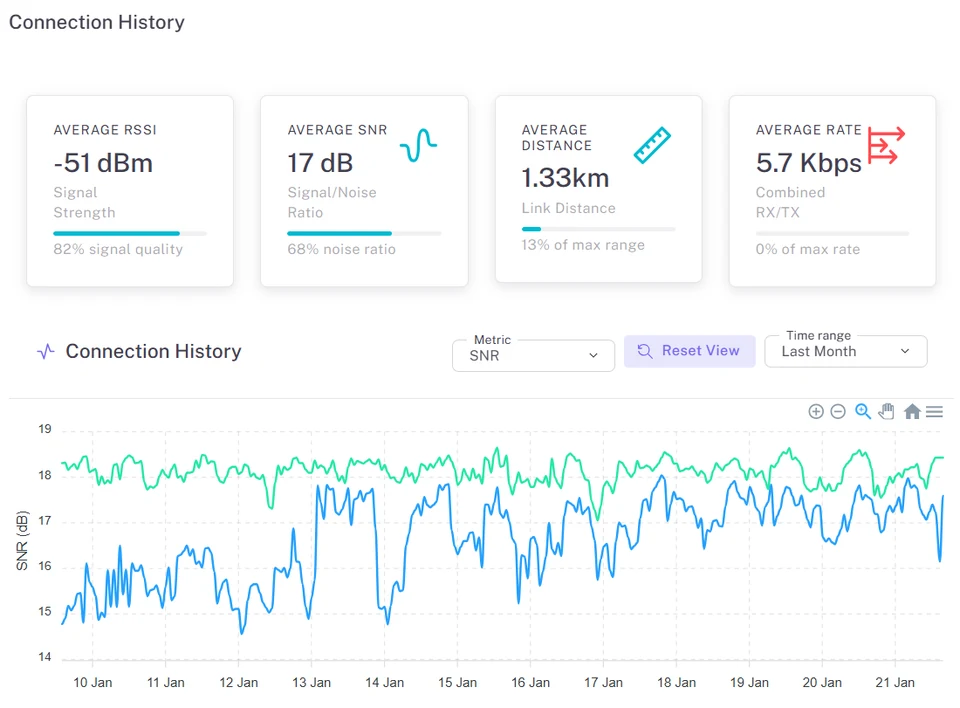Click the 10 Jan axis label
The height and width of the screenshot is (708, 960).
[x=92, y=682]
